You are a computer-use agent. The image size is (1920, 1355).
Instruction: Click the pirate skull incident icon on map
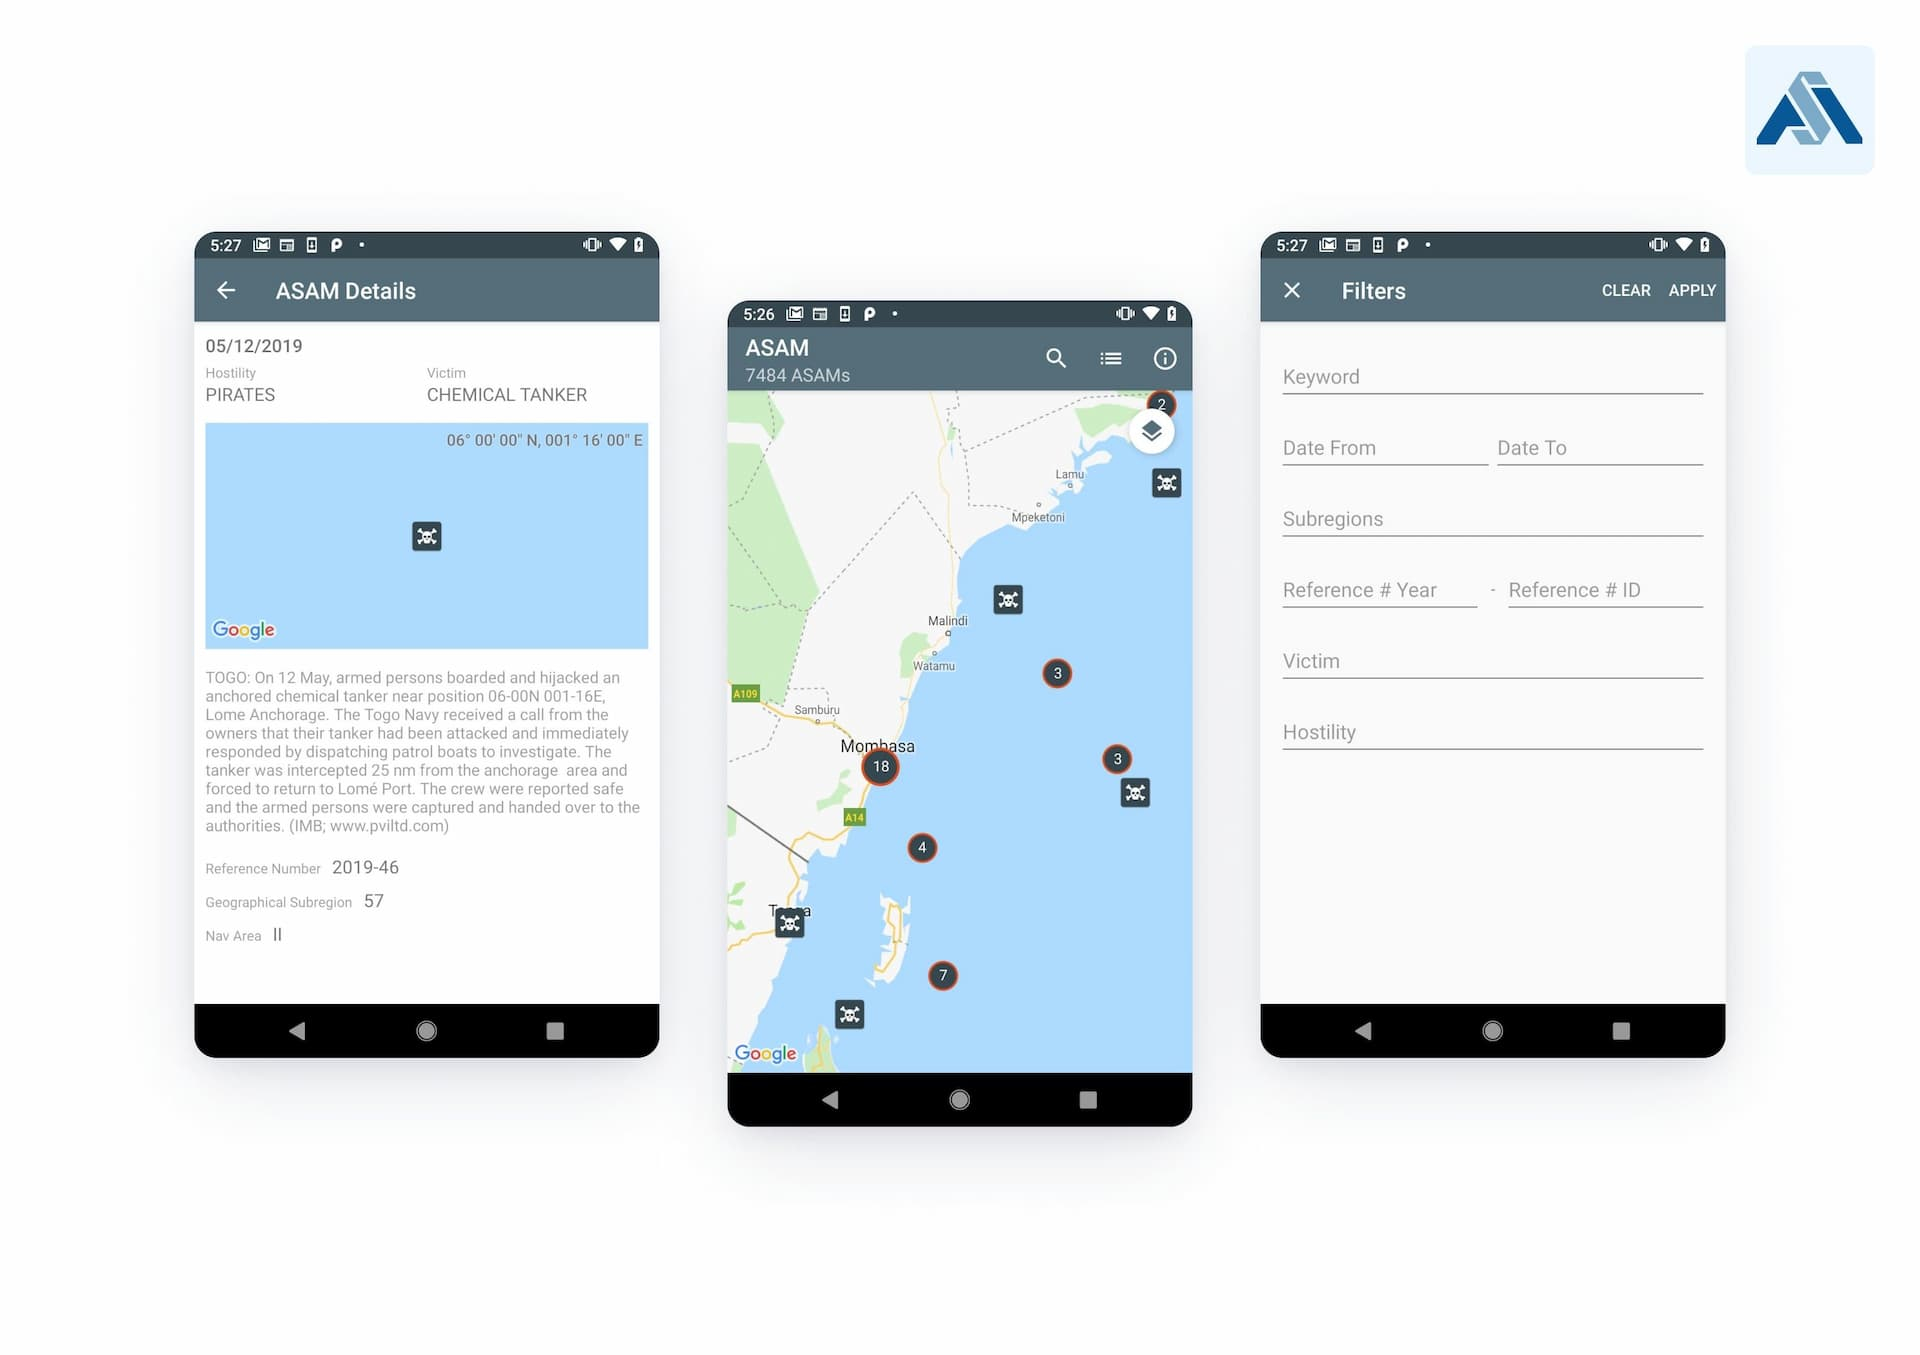click(1008, 597)
